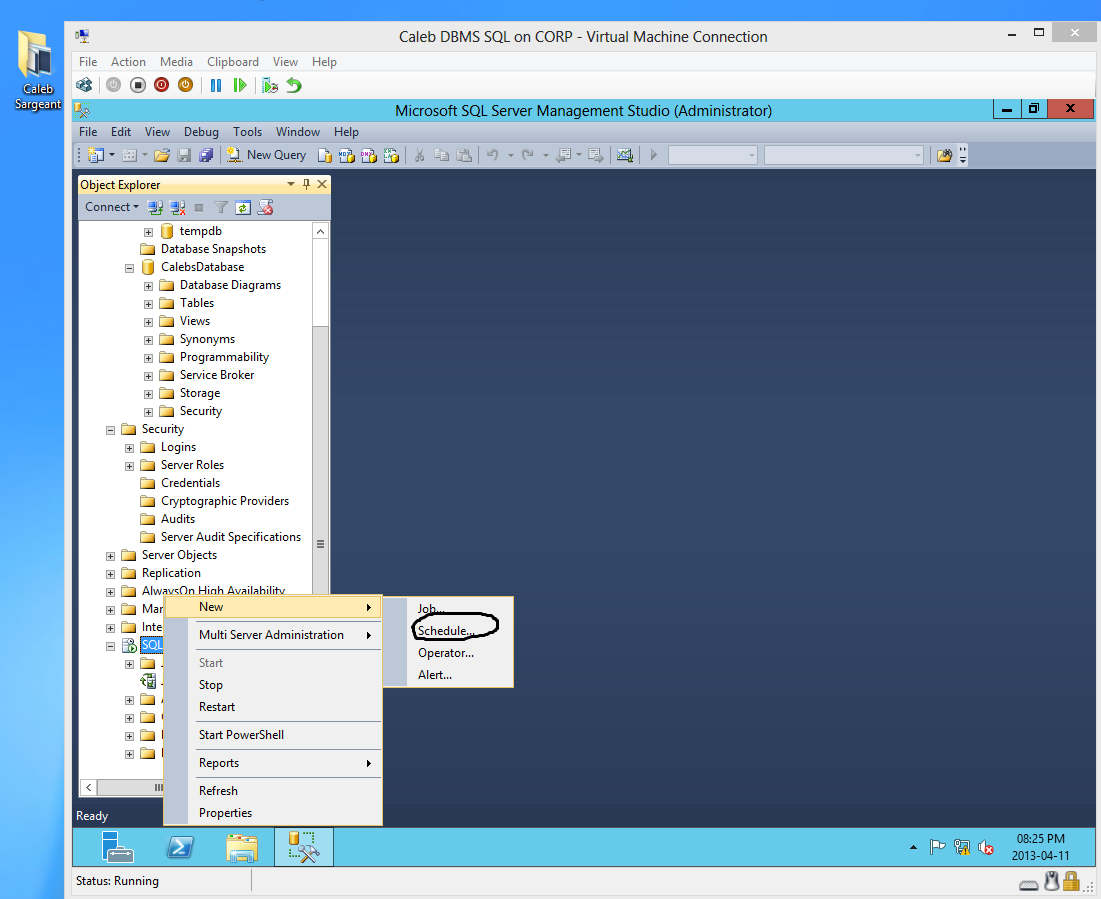Click the Analysis Services DMX Query icon
This screenshot has width=1101, height=899.
click(x=369, y=155)
